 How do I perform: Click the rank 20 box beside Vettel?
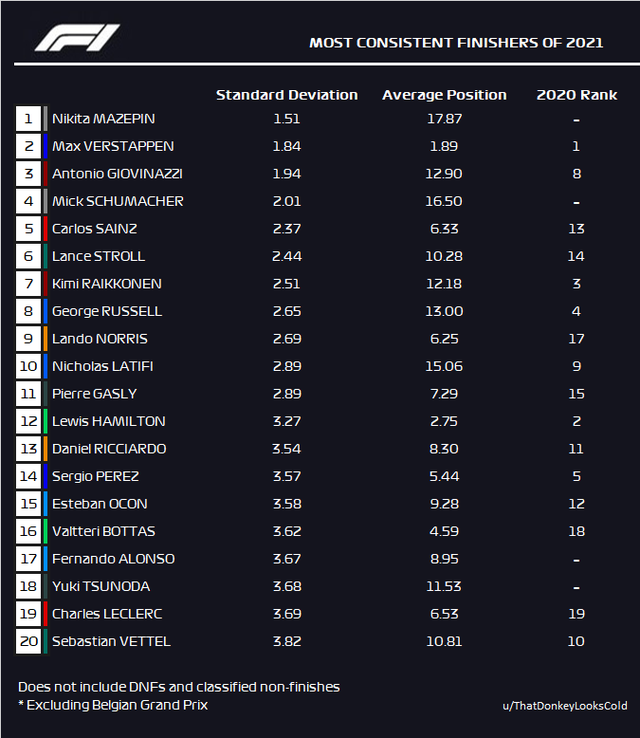coord(28,641)
